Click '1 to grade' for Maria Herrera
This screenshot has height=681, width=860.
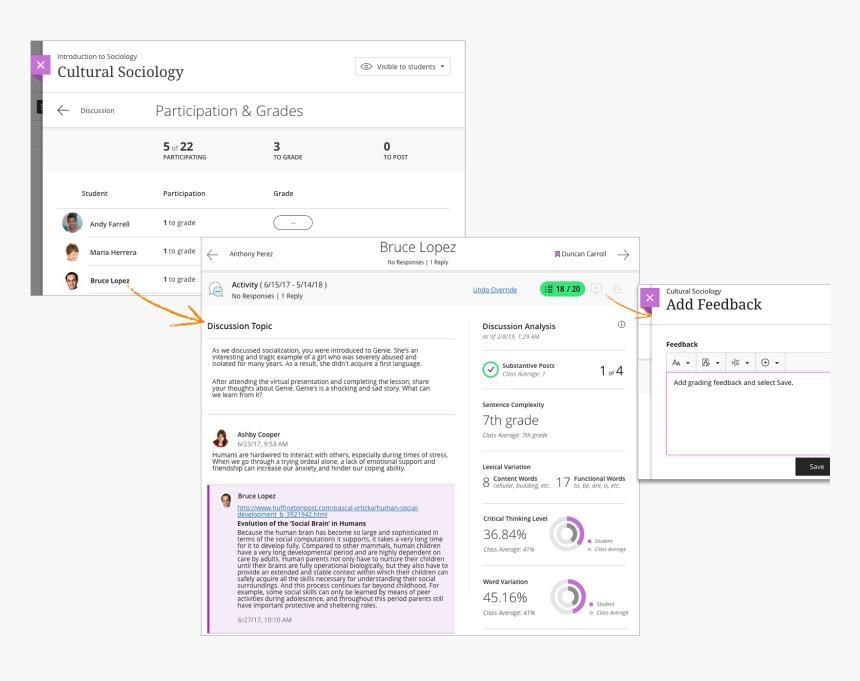point(179,251)
